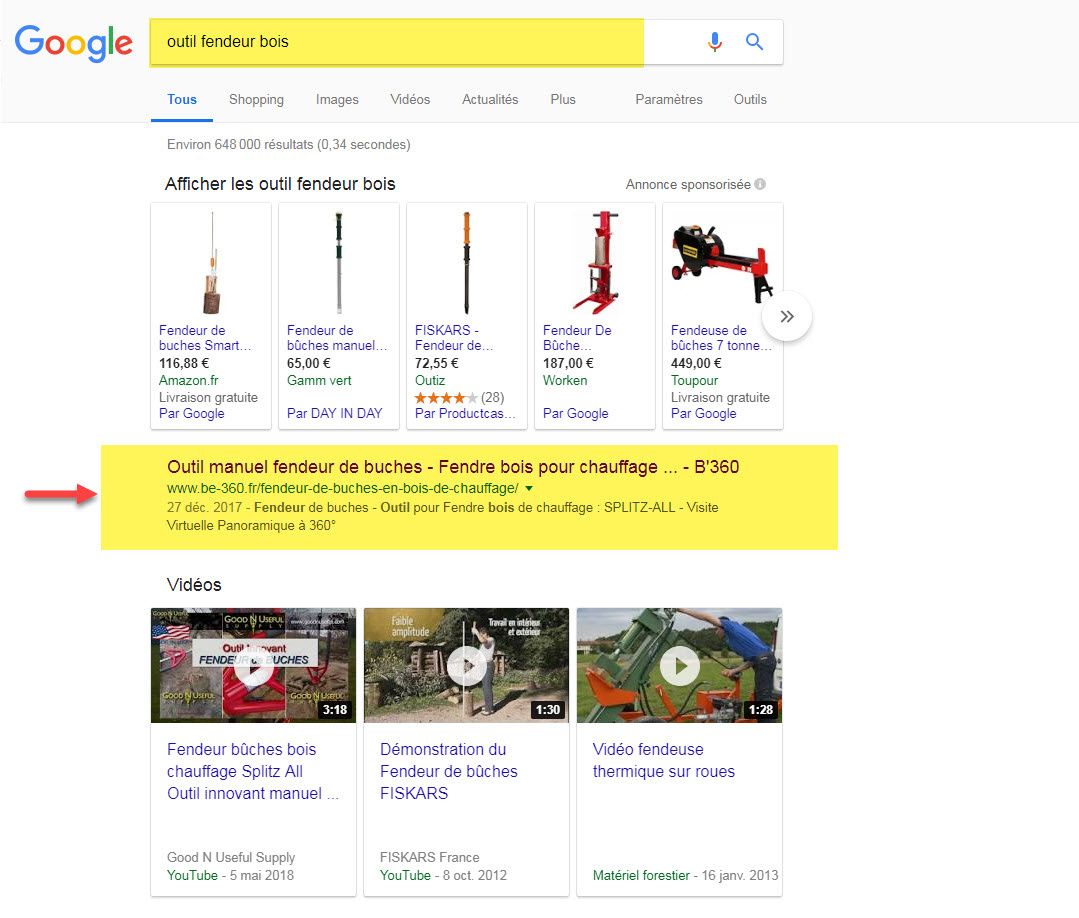Open Paramètres menu

coord(669,99)
